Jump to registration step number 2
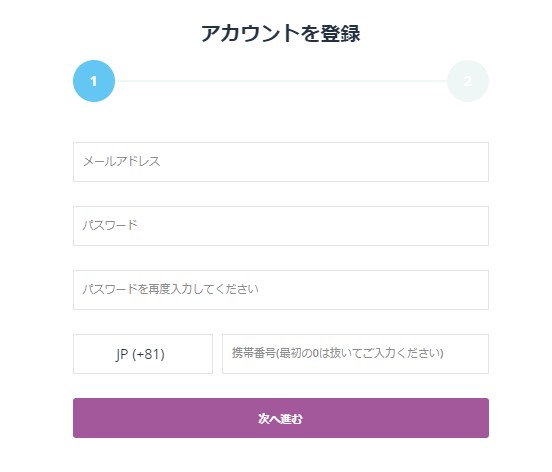 point(468,81)
